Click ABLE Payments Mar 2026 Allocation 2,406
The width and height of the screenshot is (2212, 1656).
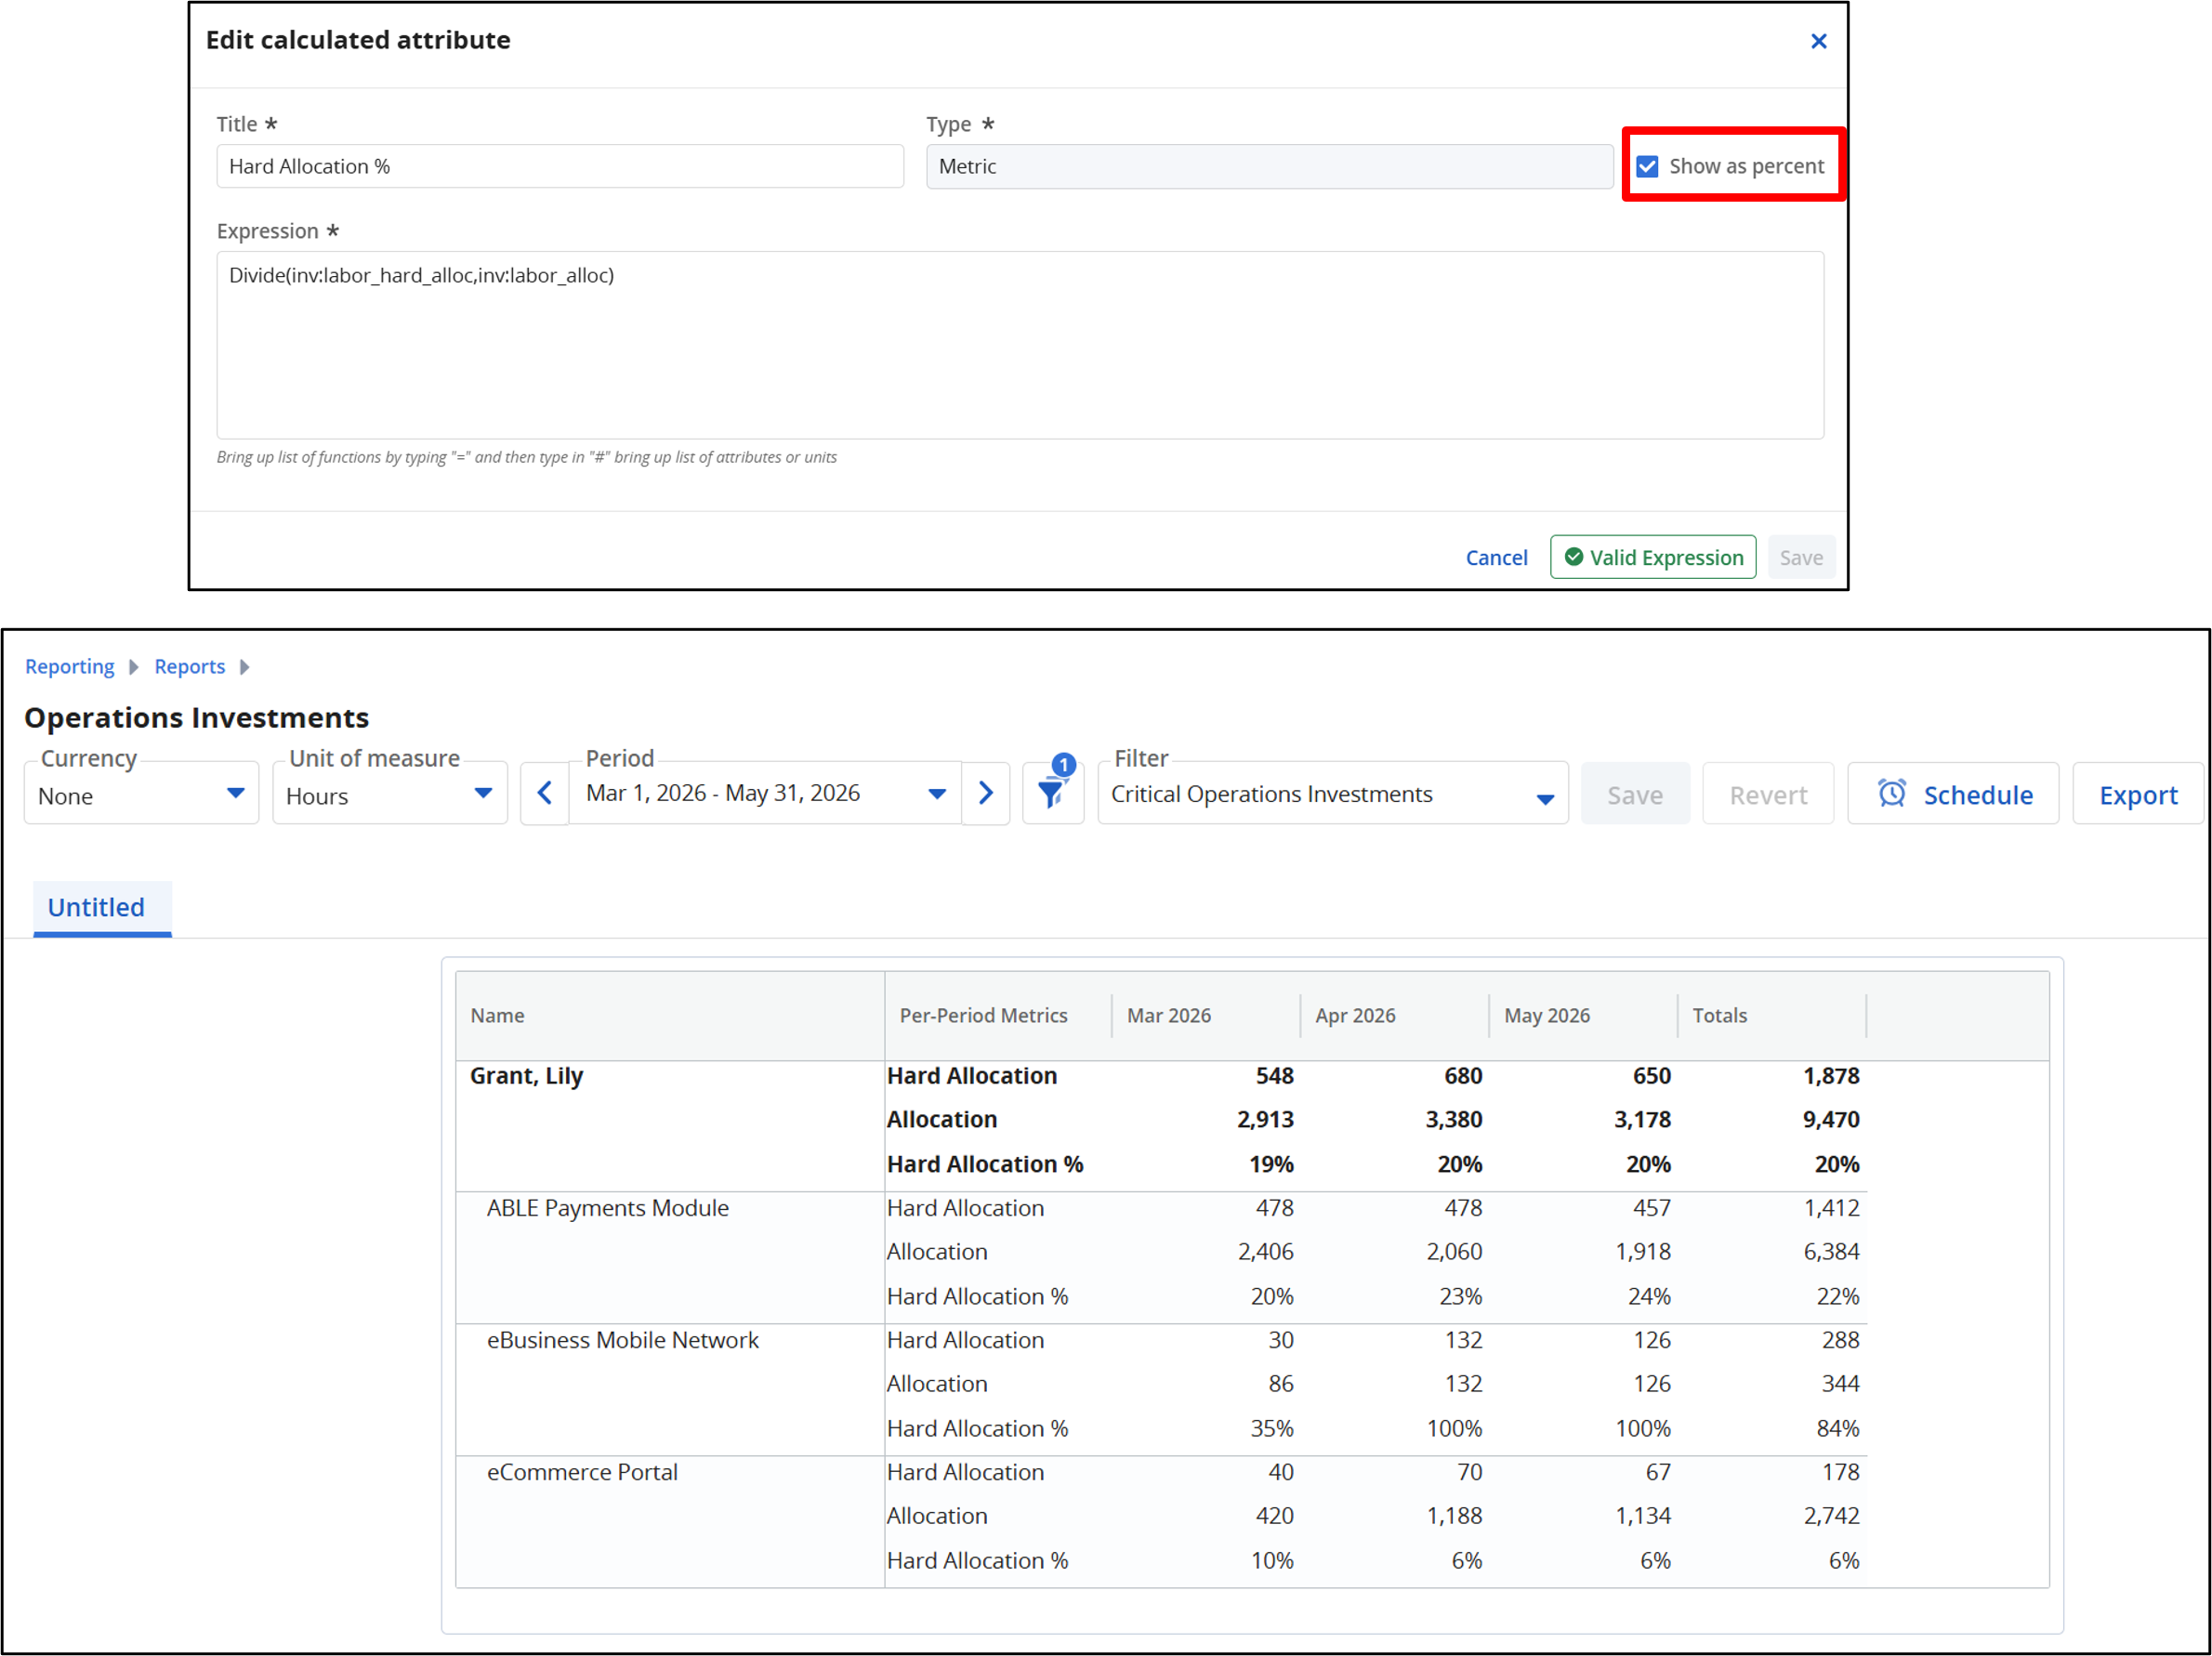pyautogui.click(x=1265, y=1252)
